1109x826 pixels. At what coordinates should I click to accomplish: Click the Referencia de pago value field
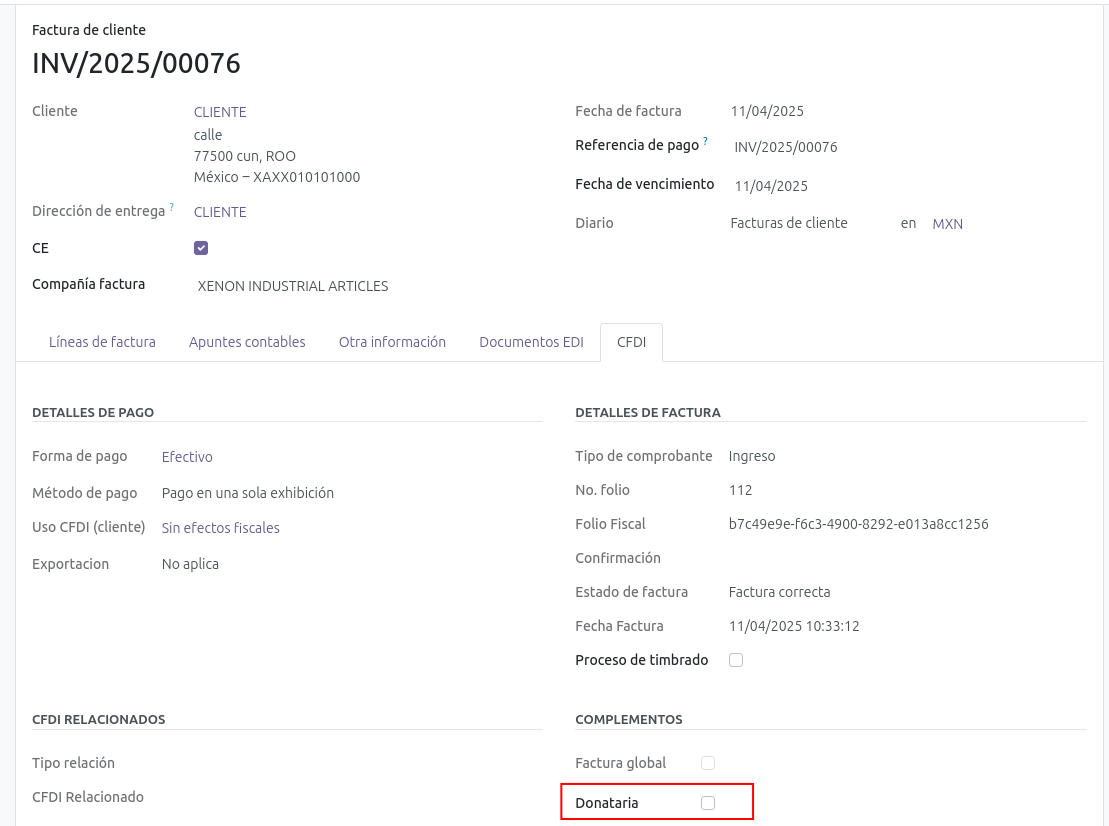(785, 147)
